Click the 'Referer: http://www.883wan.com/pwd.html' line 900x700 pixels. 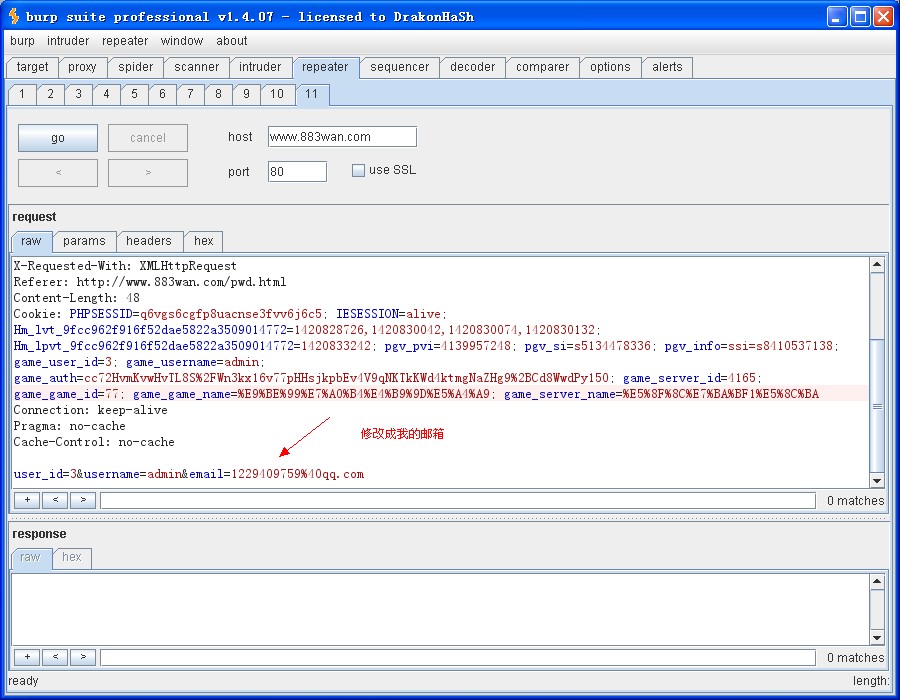tap(150, 282)
